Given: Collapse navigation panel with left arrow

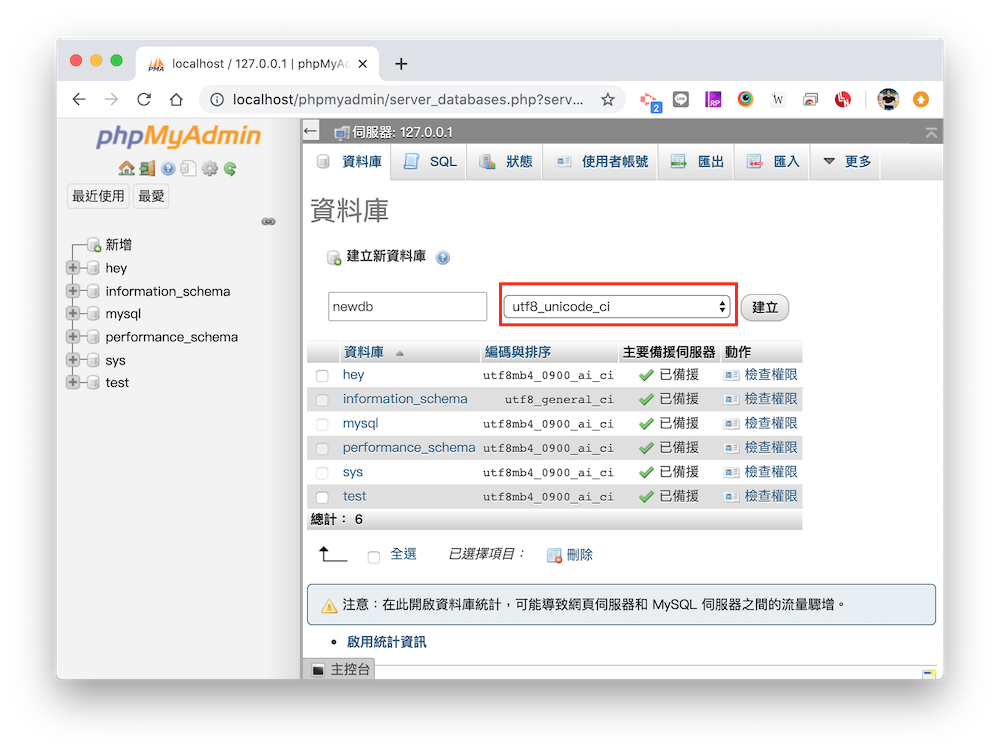Looking at the screenshot, I should click(311, 131).
